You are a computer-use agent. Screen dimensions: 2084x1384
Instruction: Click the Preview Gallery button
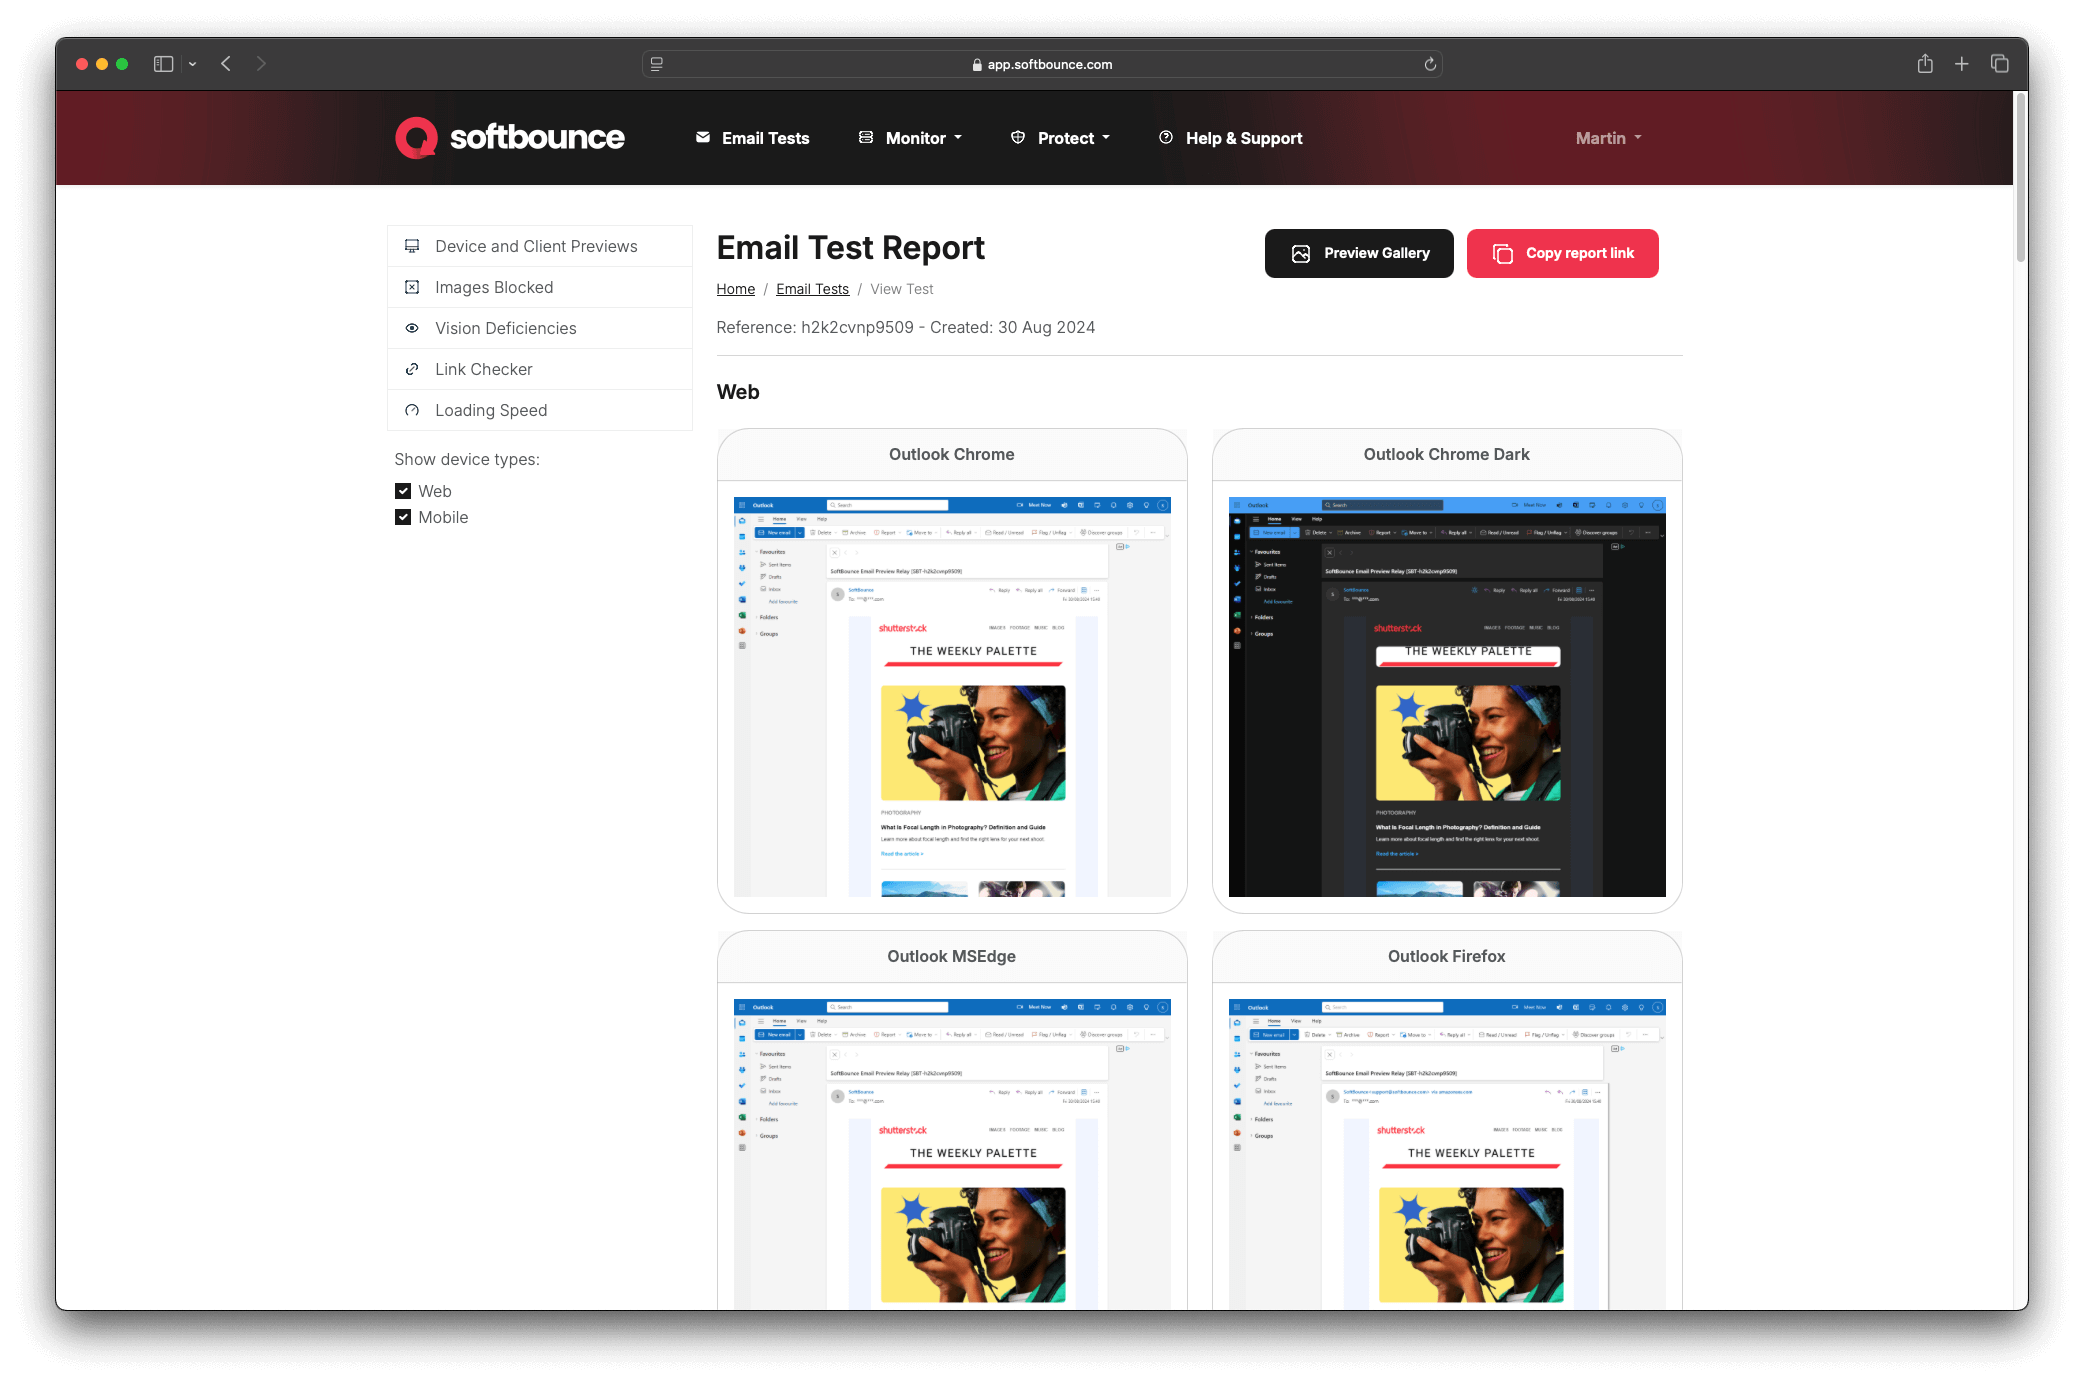[x=1359, y=254]
